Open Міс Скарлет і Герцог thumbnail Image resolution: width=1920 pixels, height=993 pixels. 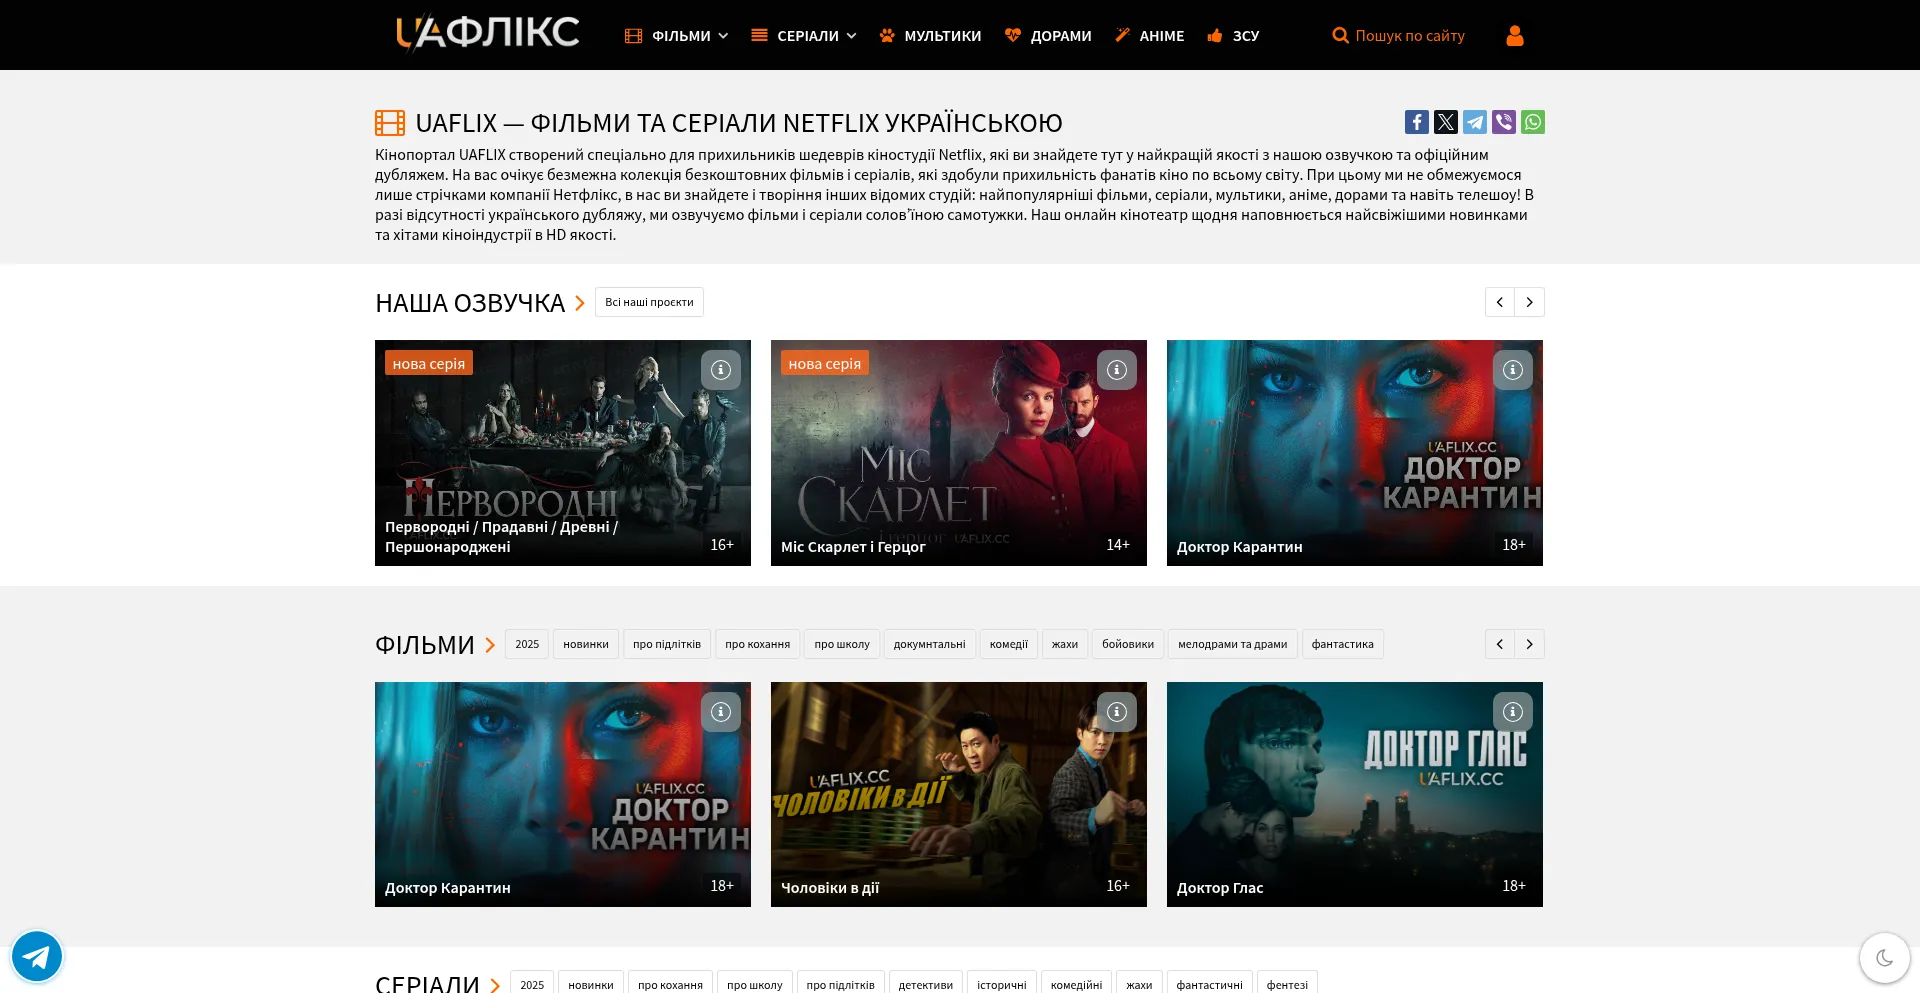(x=959, y=453)
